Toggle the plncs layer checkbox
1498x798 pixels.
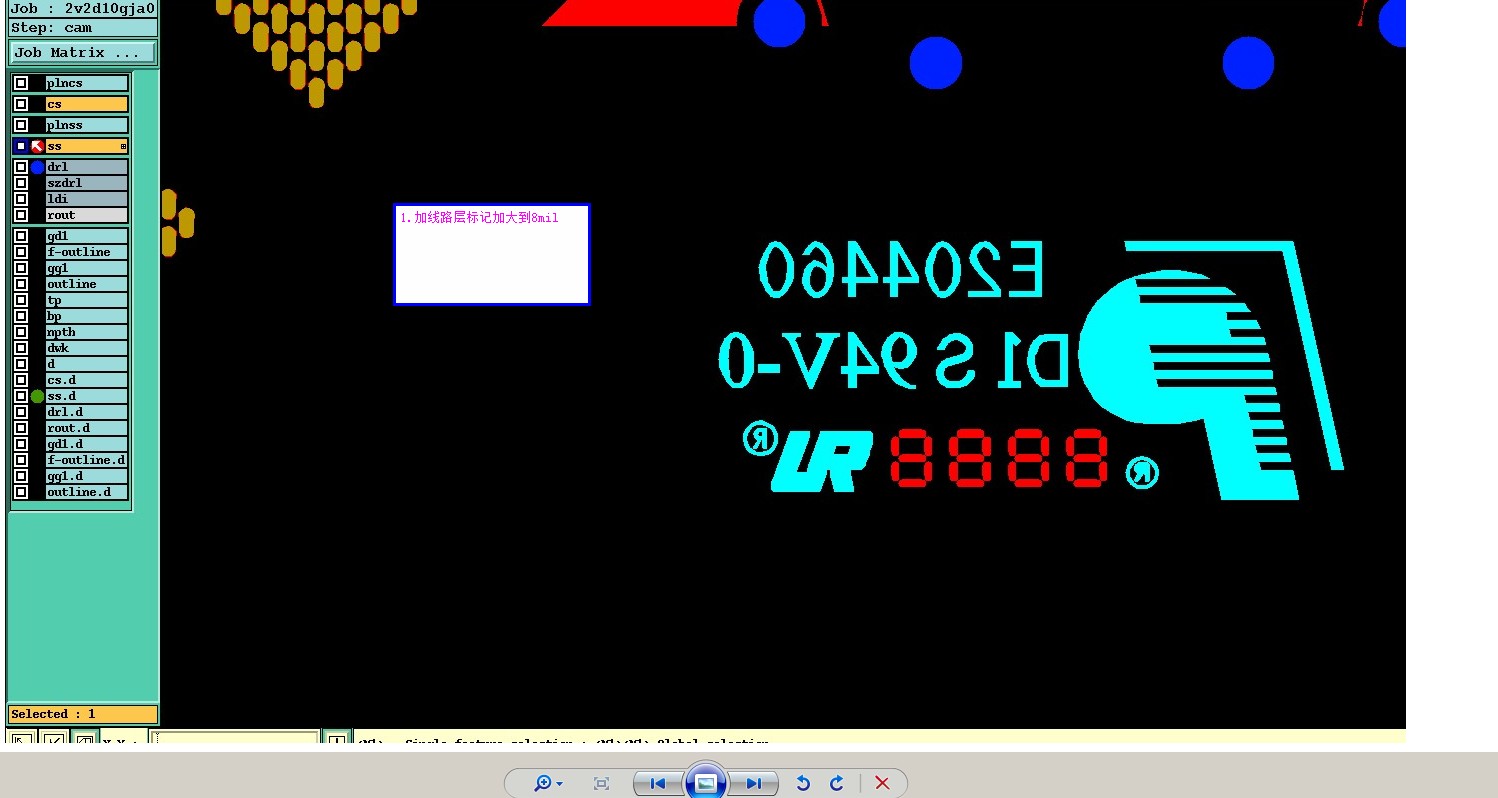(21, 83)
